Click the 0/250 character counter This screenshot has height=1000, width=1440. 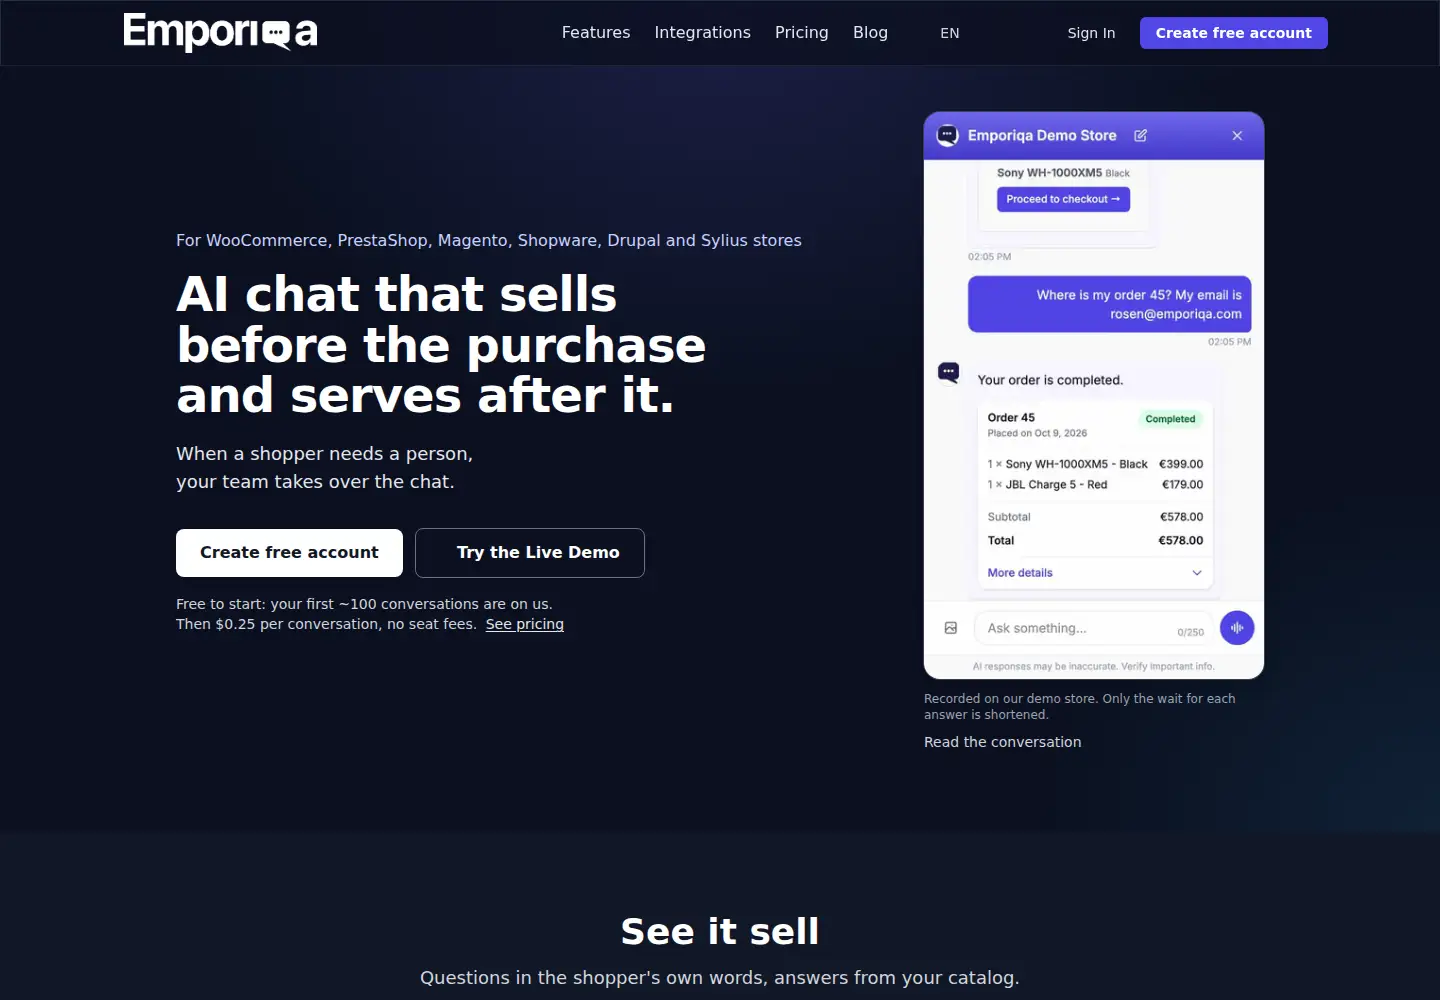[1190, 632]
